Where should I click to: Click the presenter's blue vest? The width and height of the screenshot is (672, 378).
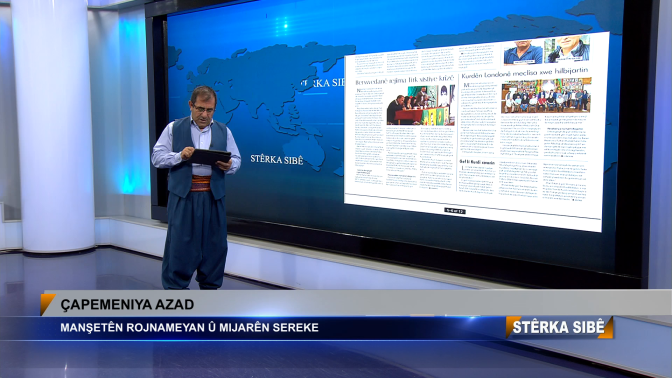[198, 159]
